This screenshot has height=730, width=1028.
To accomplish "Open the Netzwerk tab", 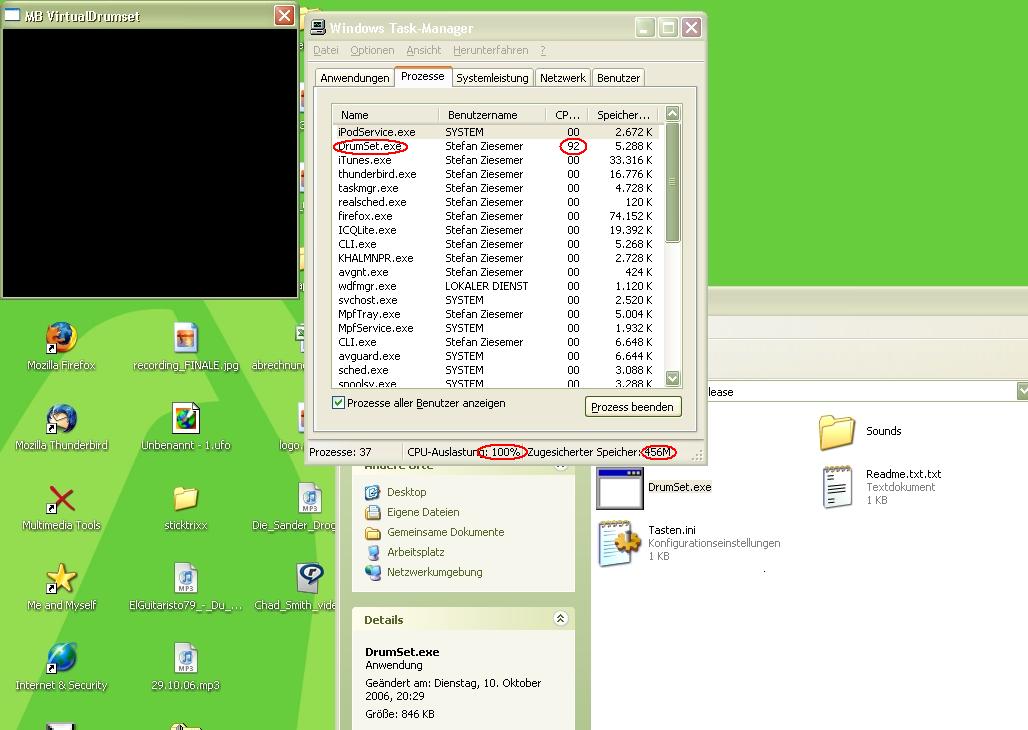I will coord(562,78).
